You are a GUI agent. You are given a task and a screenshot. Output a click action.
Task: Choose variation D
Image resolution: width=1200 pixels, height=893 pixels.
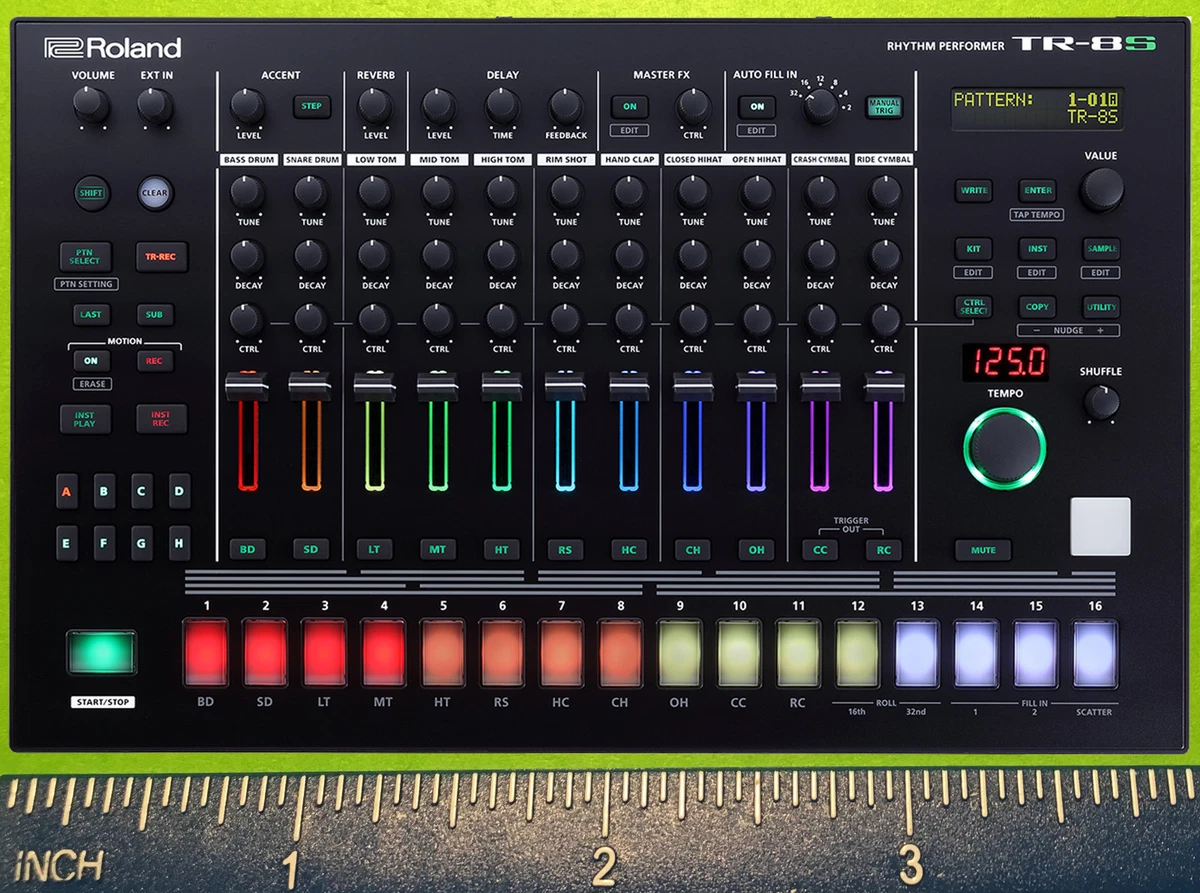pyautogui.click(x=179, y=491)
